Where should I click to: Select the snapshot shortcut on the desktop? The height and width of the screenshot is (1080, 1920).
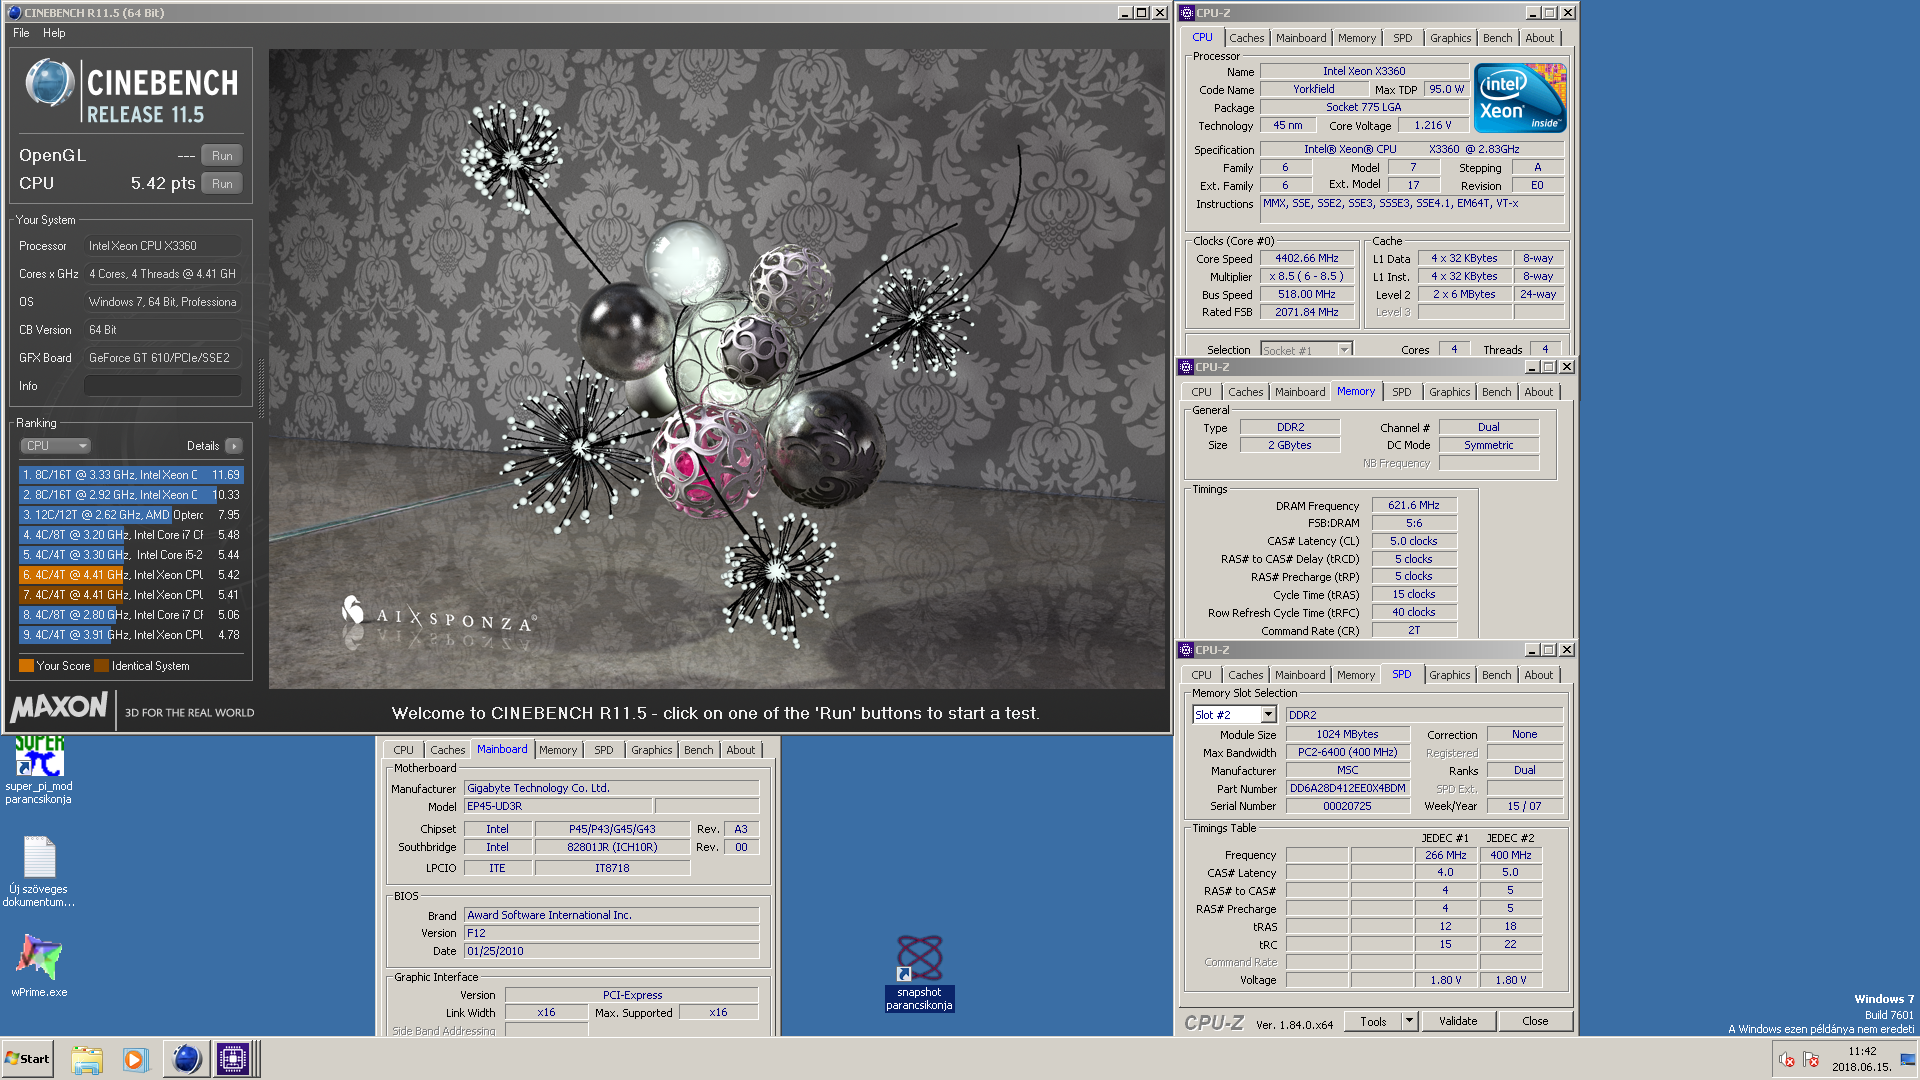click(919, 973)
